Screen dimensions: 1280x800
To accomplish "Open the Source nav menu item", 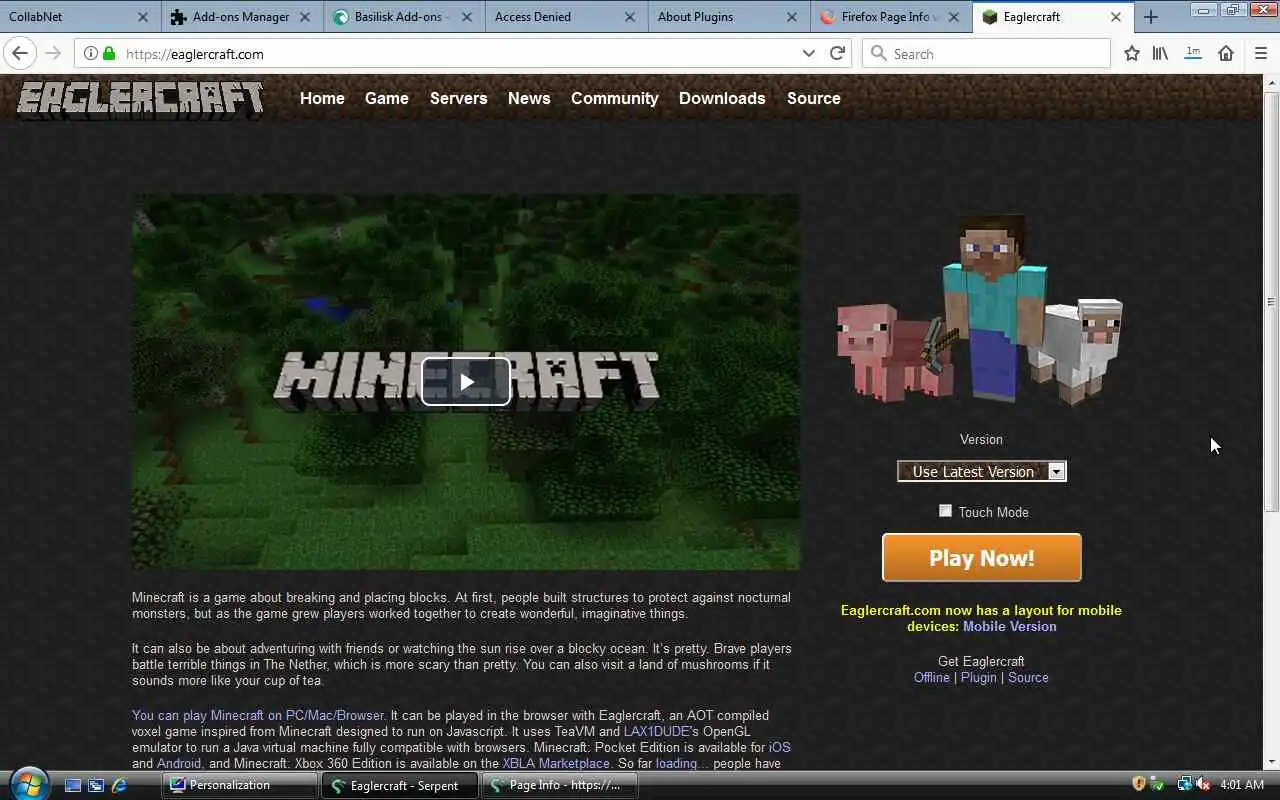I will 814,98.
